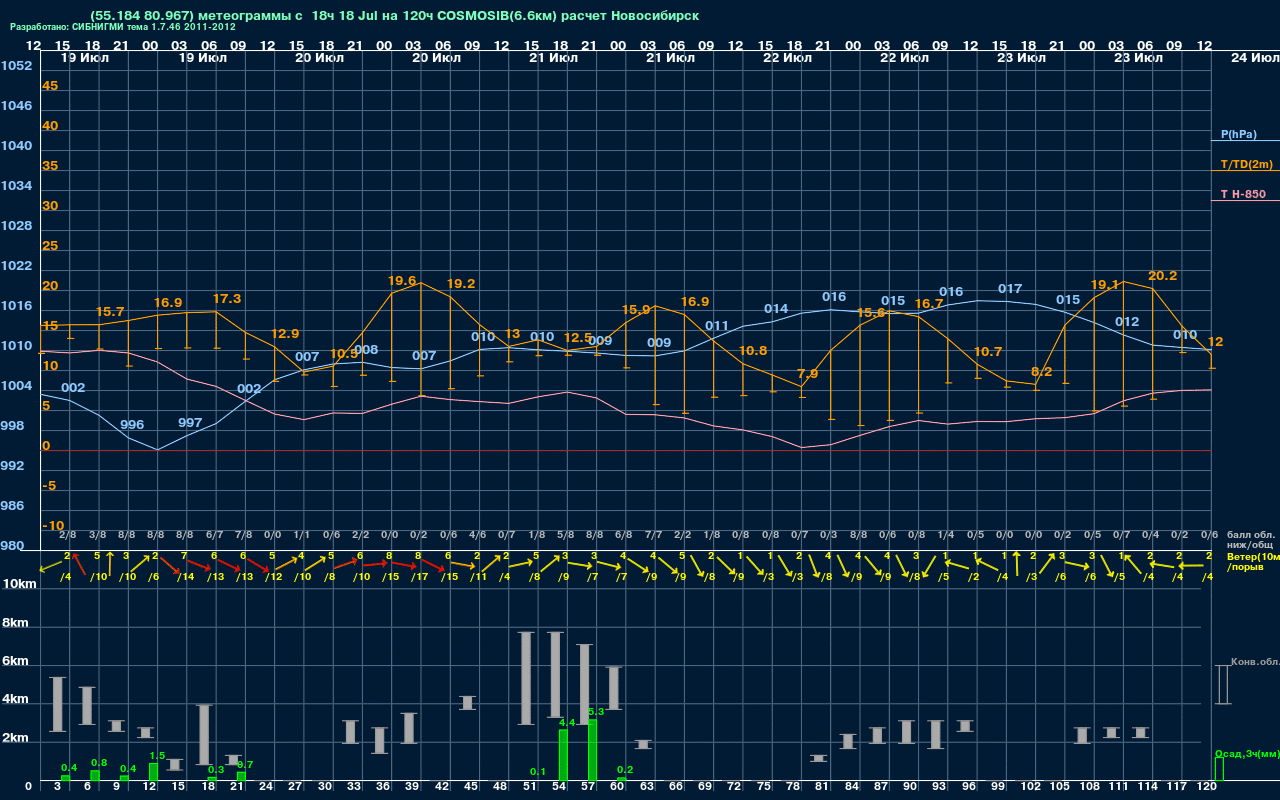Click the -10 temperature axis label
The width and height of the screenshot is (1280, 800).
(53, 526)
